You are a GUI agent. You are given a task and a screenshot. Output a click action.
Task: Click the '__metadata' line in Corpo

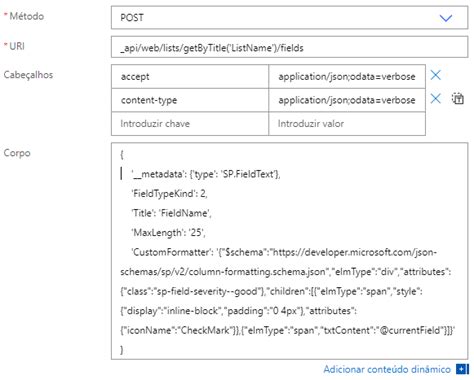coord(206,174)
